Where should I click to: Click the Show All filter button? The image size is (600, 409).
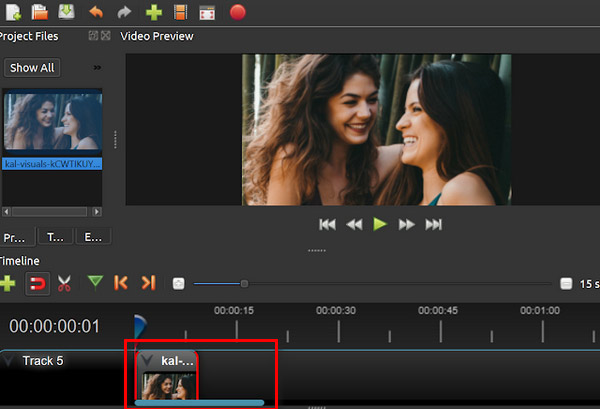(32, 68)
